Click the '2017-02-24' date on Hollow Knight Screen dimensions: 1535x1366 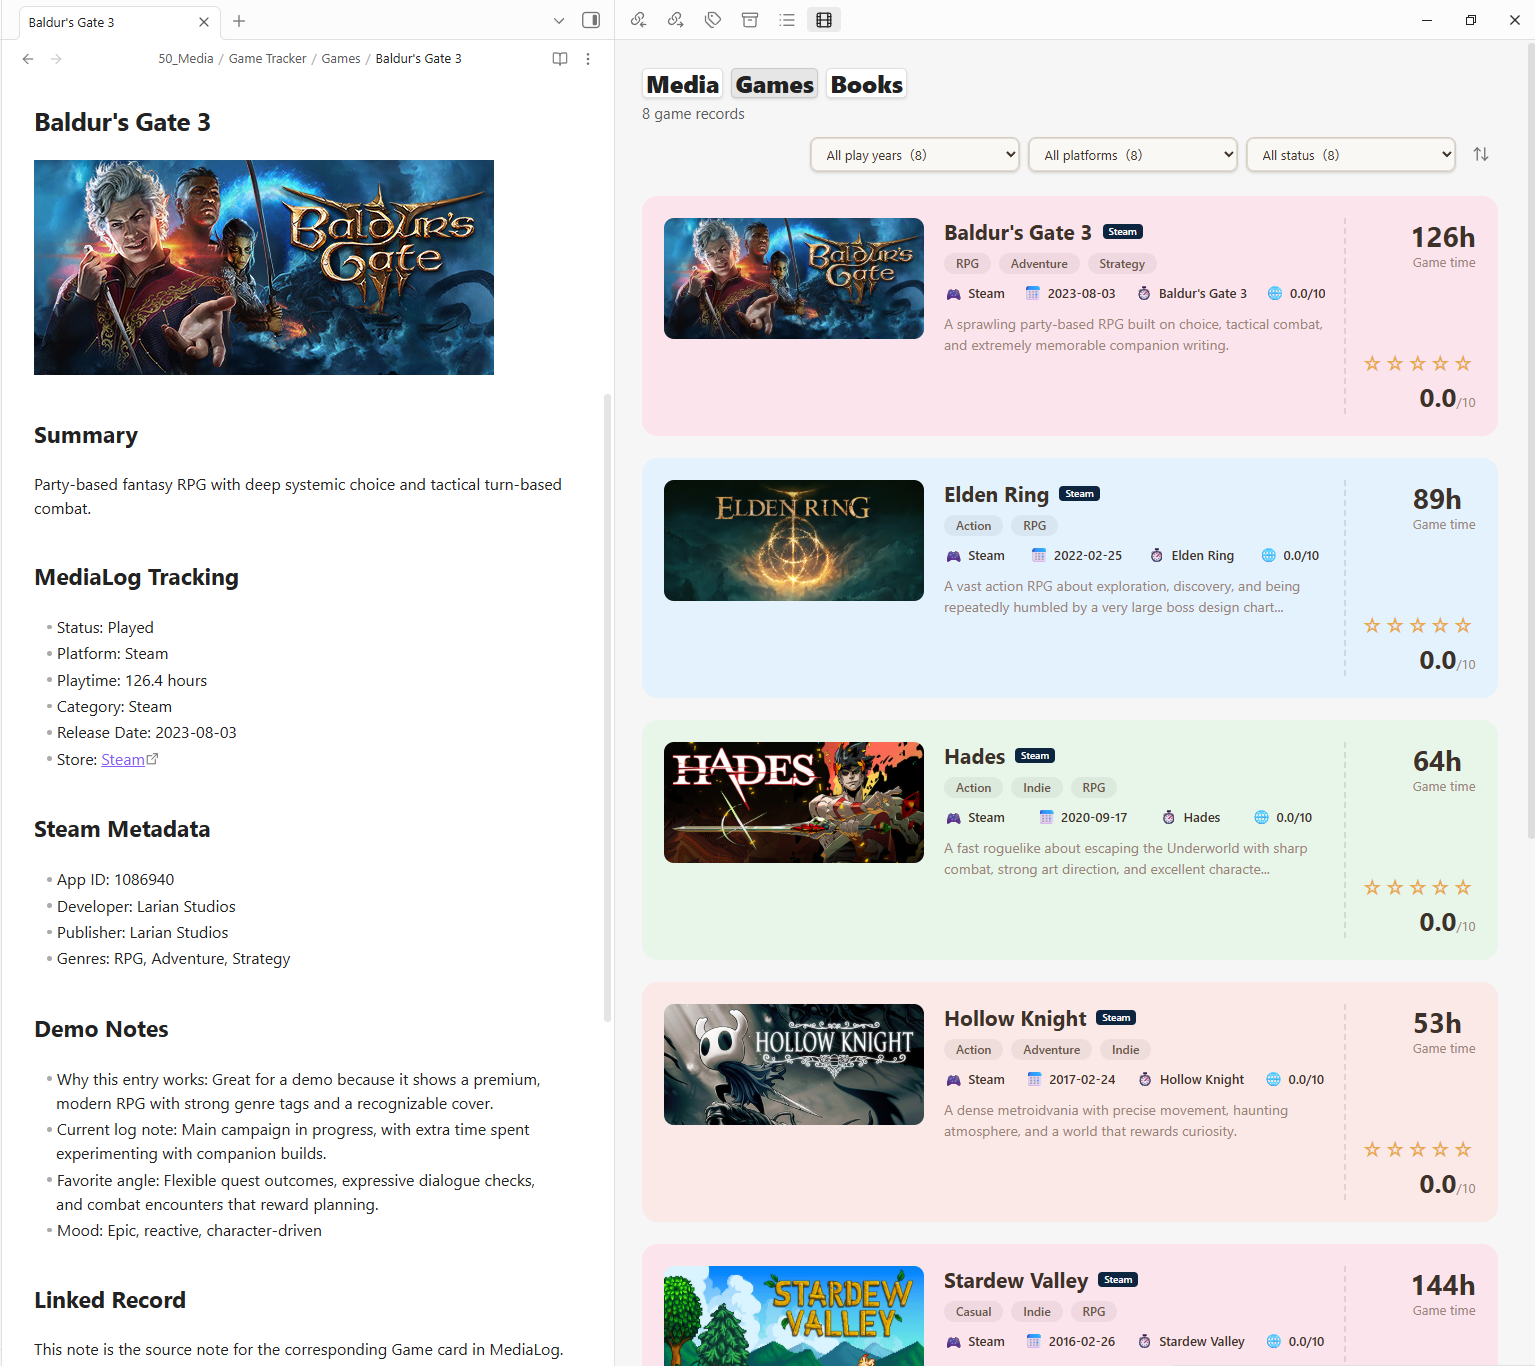point(1082,1080)
